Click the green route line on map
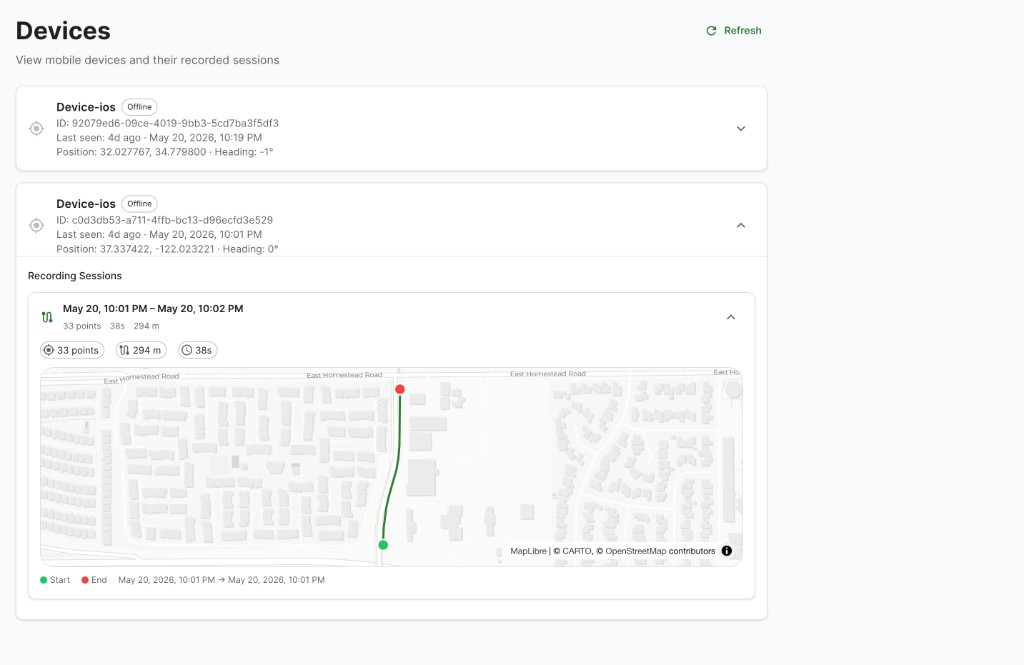1024x665 pixels. (x=396, y=464)
